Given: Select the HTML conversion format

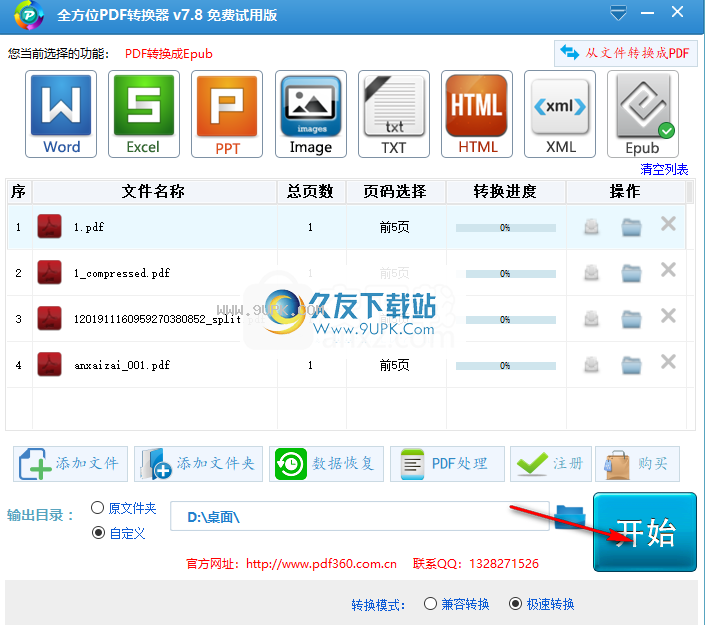Looking at the screenshot, I should pyautogui.click(x=477, y=114).
